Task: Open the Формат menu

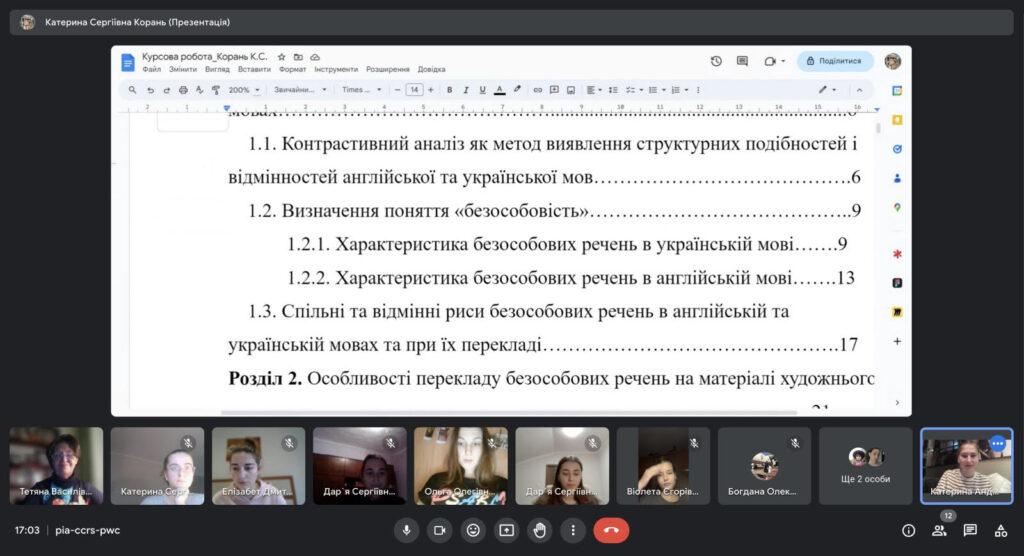Action: pyautogui.click(x=293, y=70)
